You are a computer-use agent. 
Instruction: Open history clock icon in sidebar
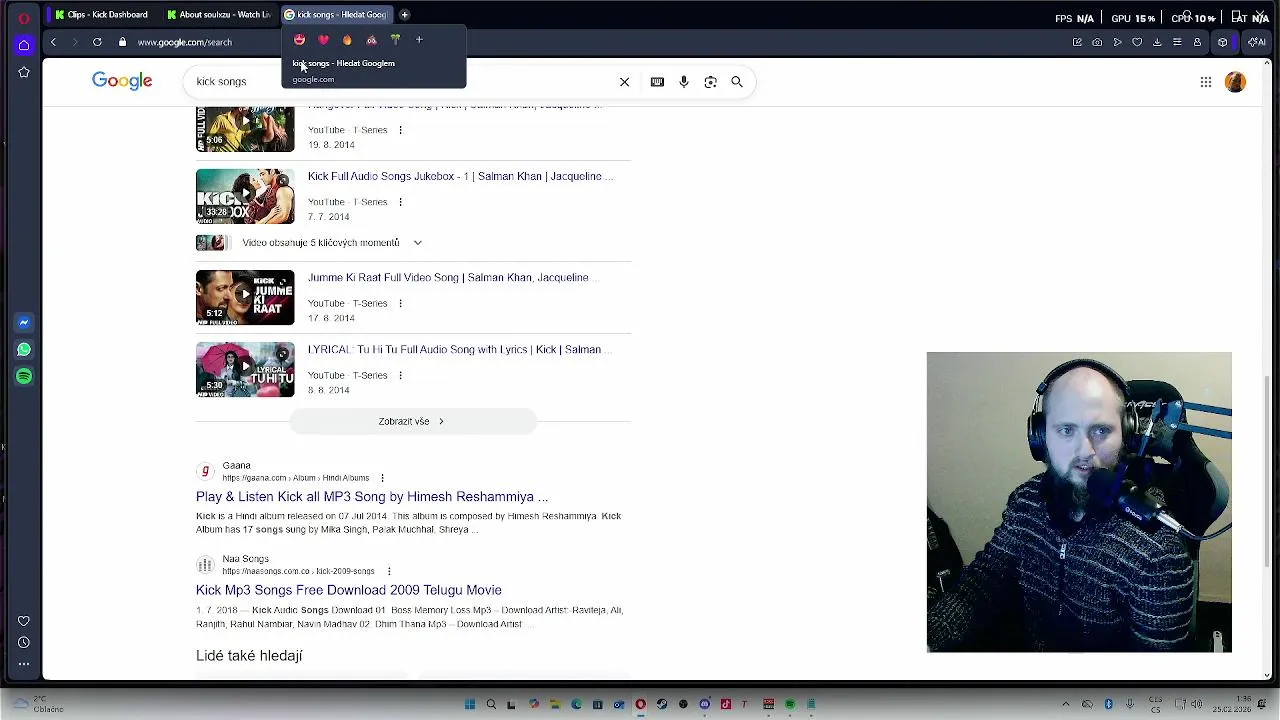24,643
